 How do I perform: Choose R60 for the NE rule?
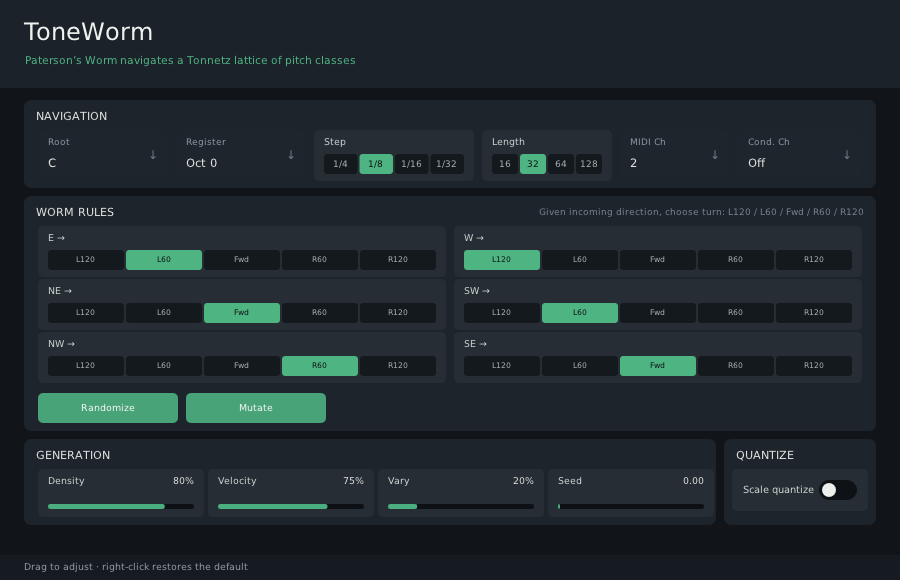pos(320,312)
